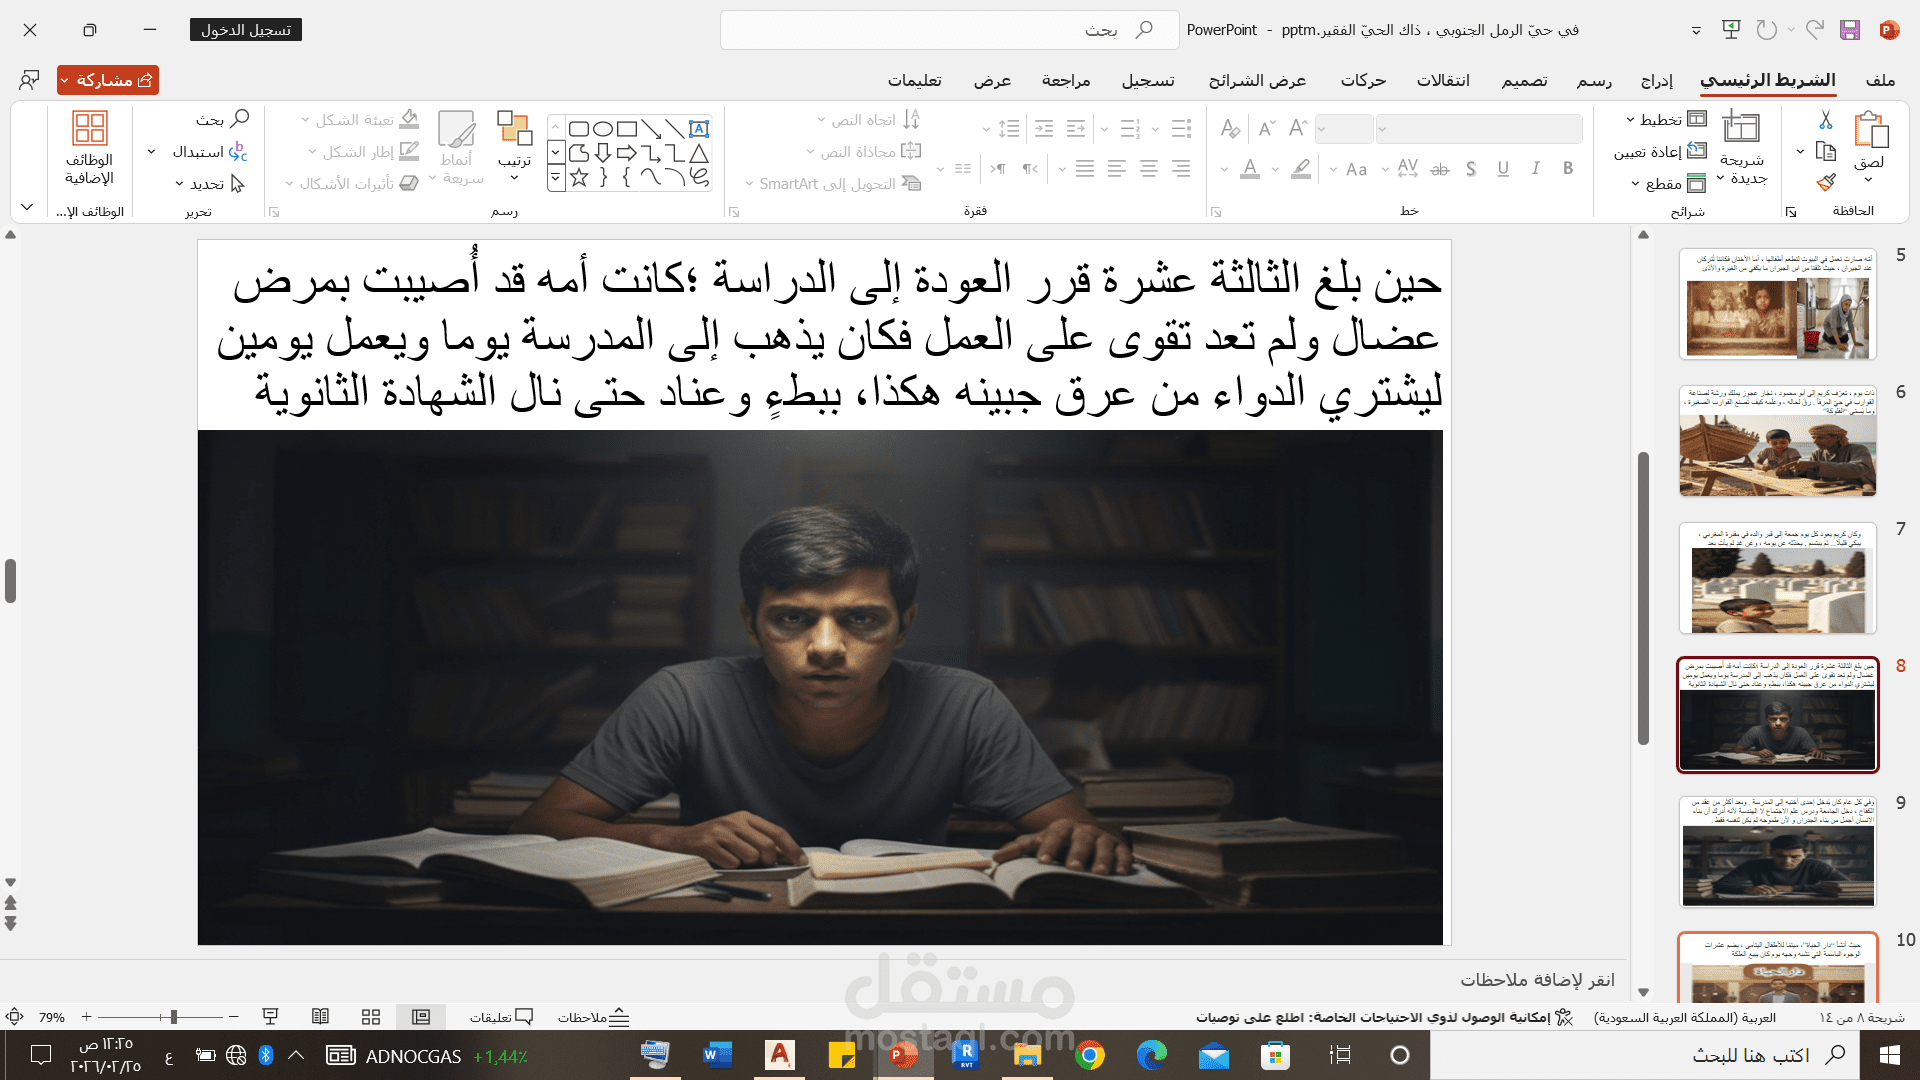This screenshot has height=1080, width=1920.
Task: Click the Save icon in title bar
Action: [x=1849, y=30]
